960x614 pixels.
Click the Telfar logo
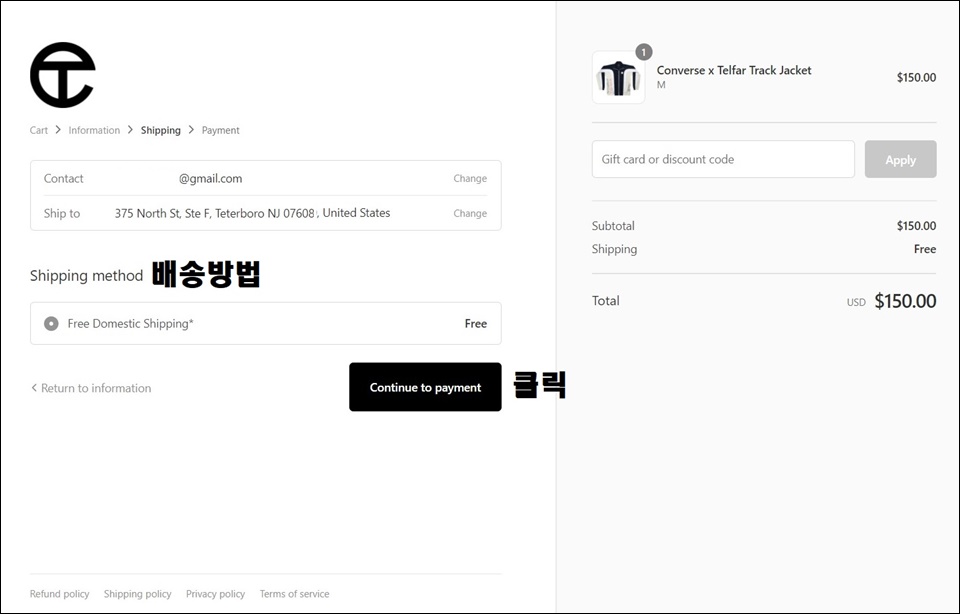pos(62,75)
